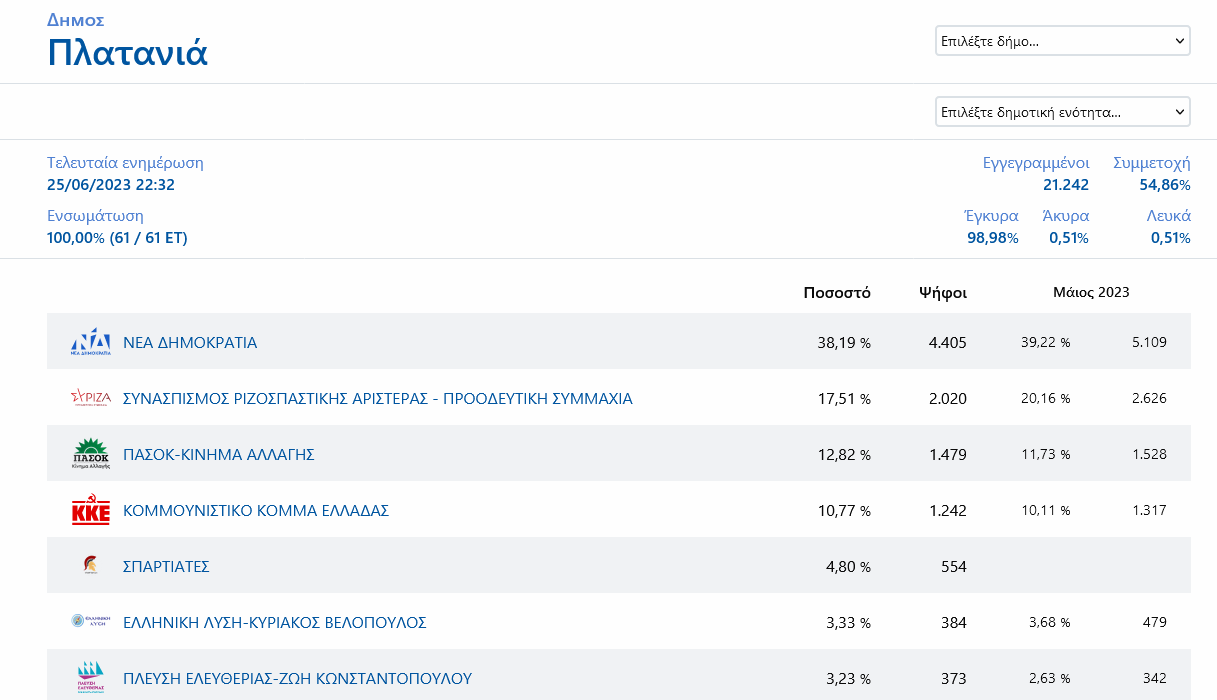
Task: Select the ΠΑΣΟΚ-ΚΙΝΗΜΑ ΑΛΛΑΓΗΣ party name
Action: 218,454
